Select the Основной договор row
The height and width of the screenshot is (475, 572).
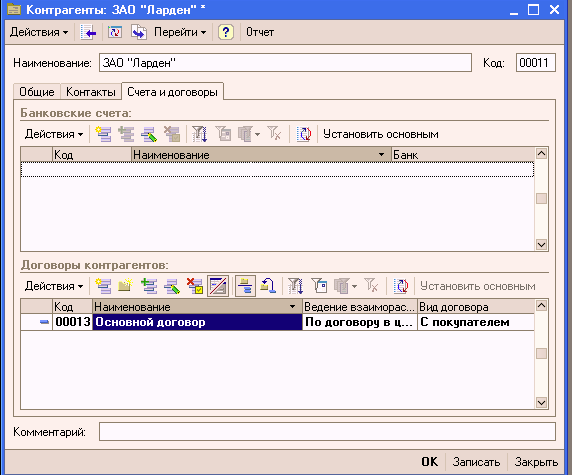tap(277, 322)
